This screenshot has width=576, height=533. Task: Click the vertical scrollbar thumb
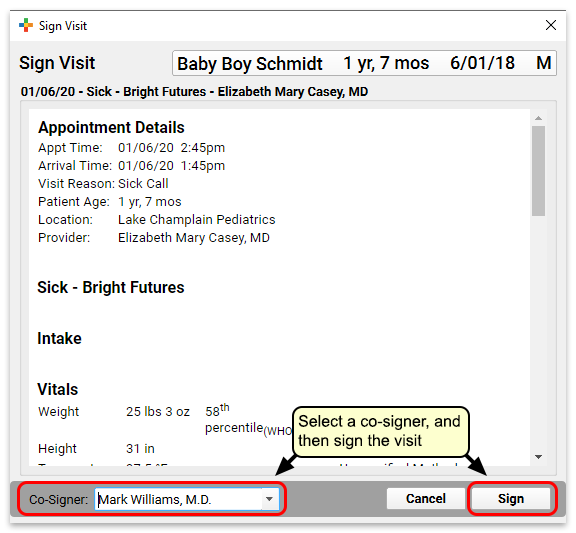(539, 171)
